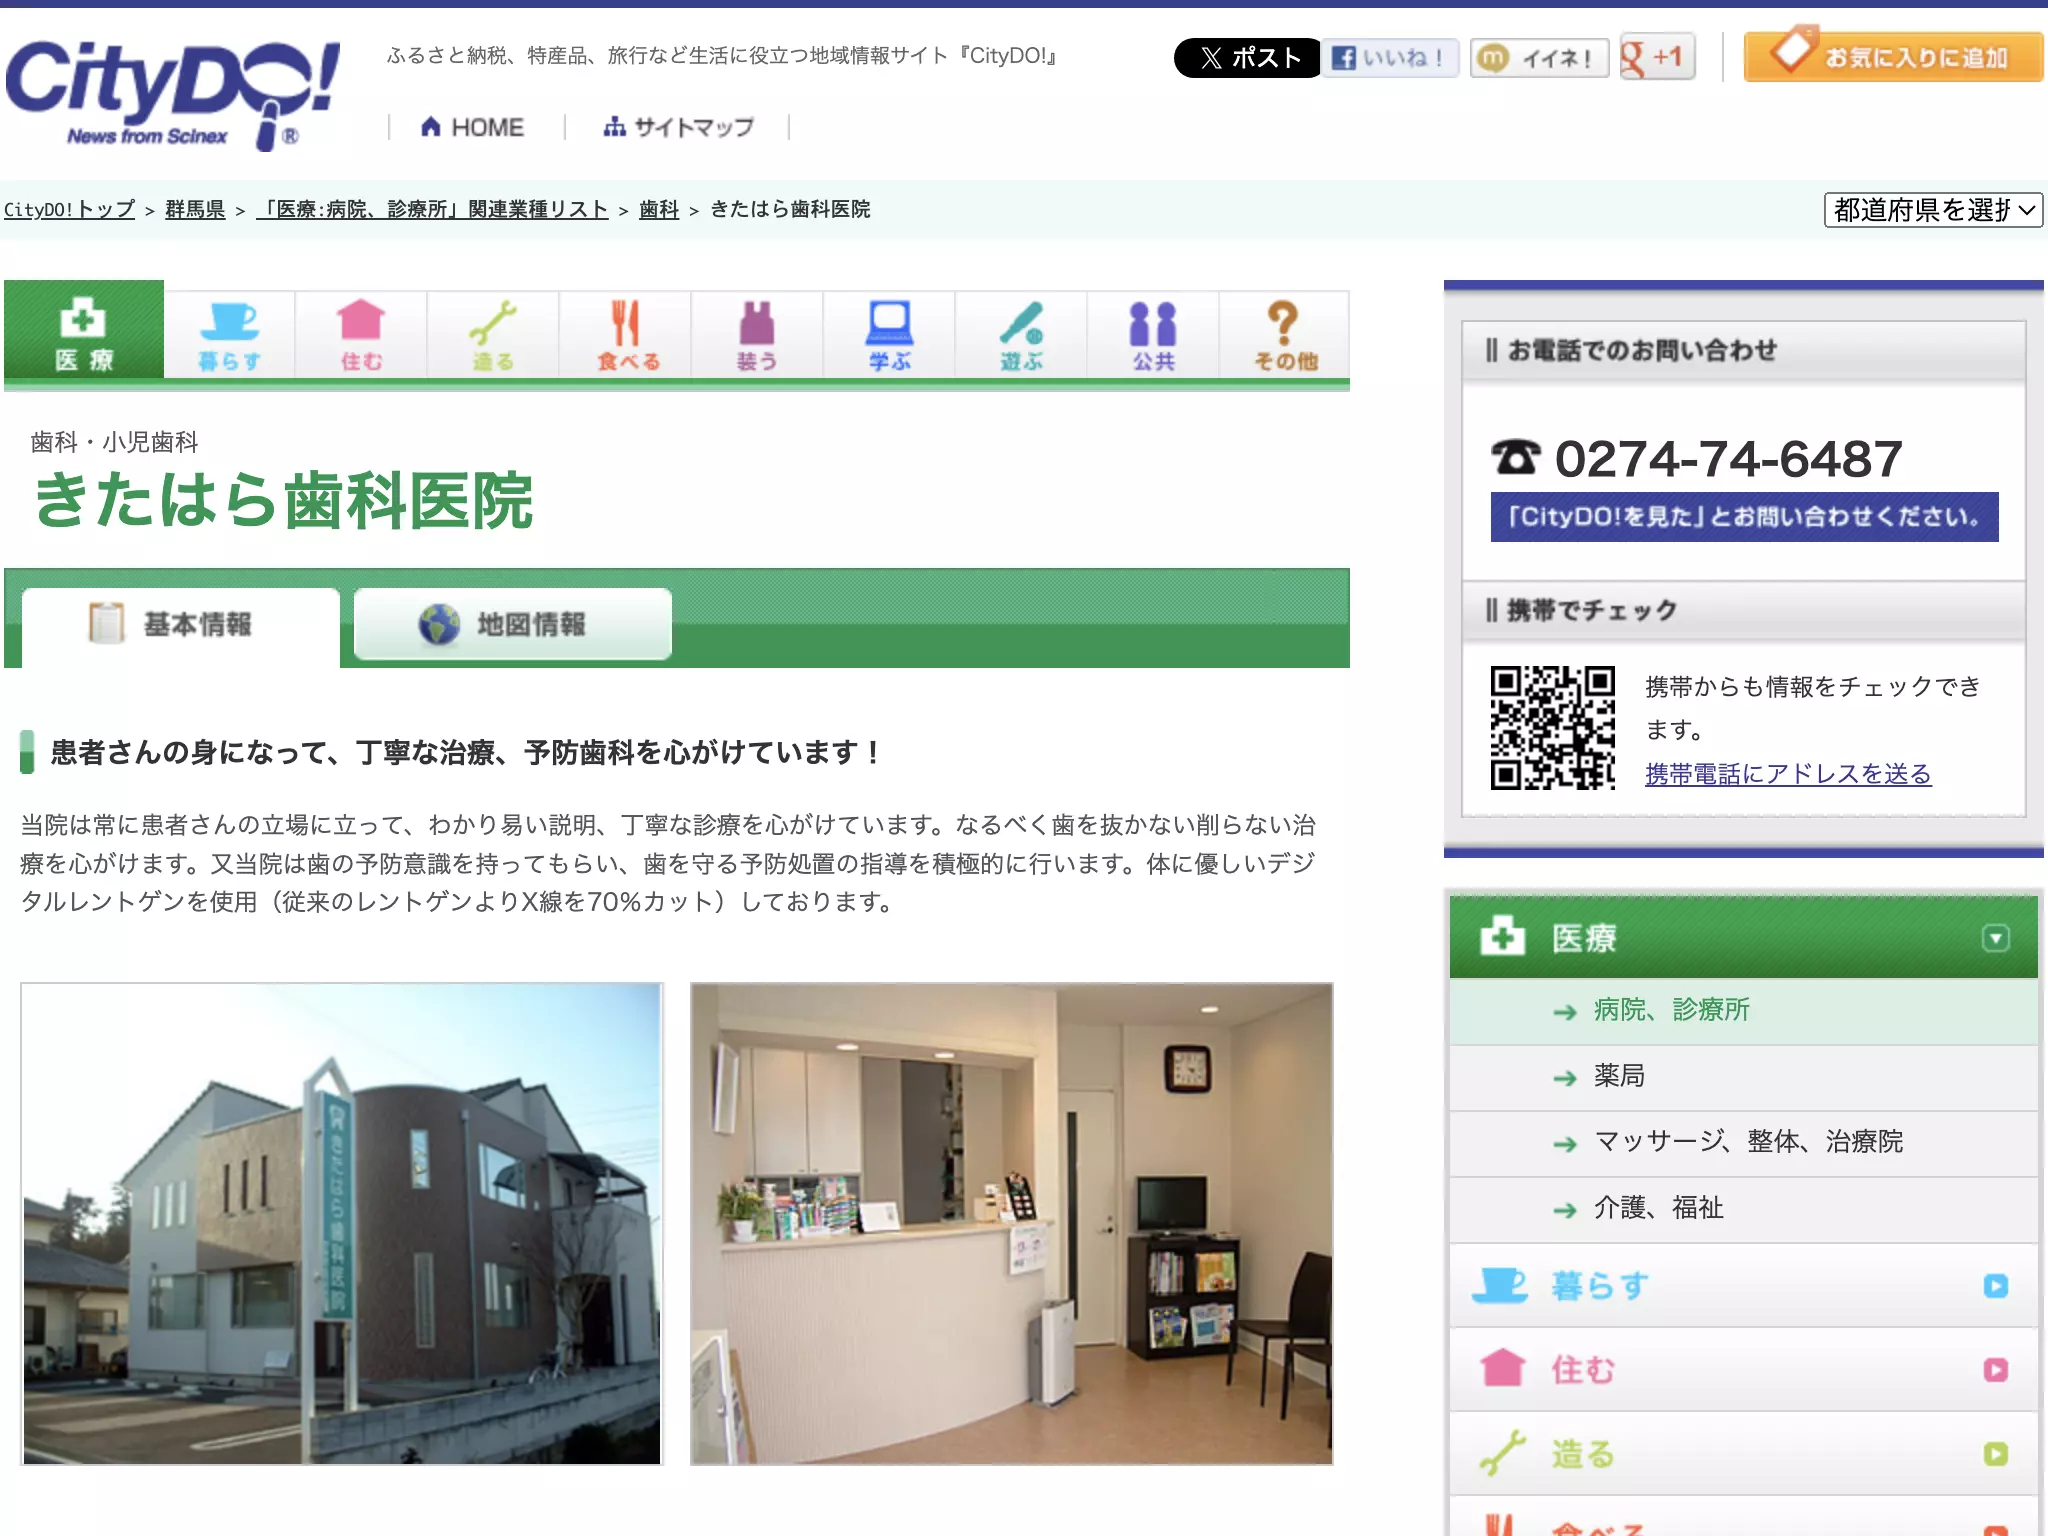
Task: Click the QR code image
Action: click(1552, 728)
